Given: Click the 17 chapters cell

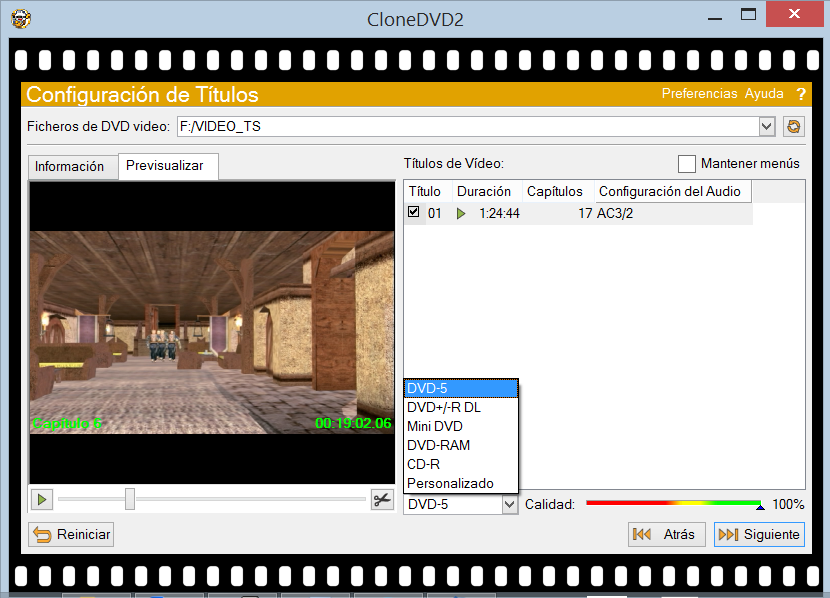Looking at the screenshot, I should click(585, 214).
